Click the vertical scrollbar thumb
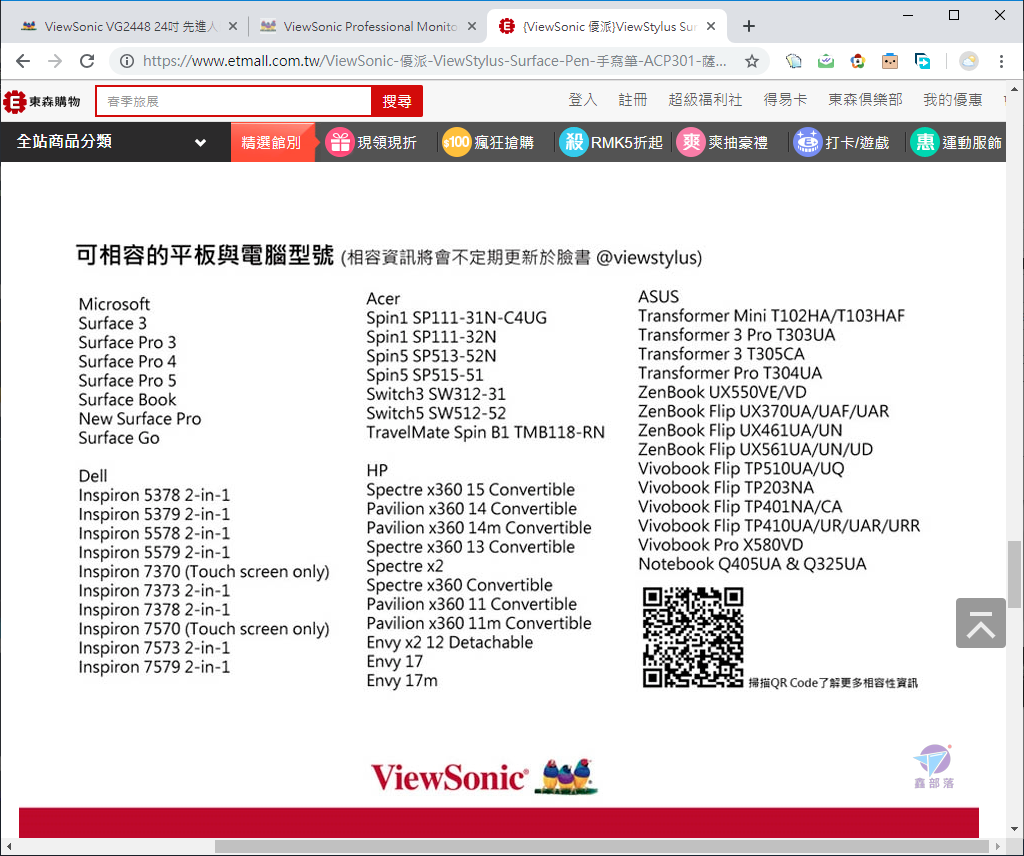This screenshot has width=1024, height=856. point(1014,574)
